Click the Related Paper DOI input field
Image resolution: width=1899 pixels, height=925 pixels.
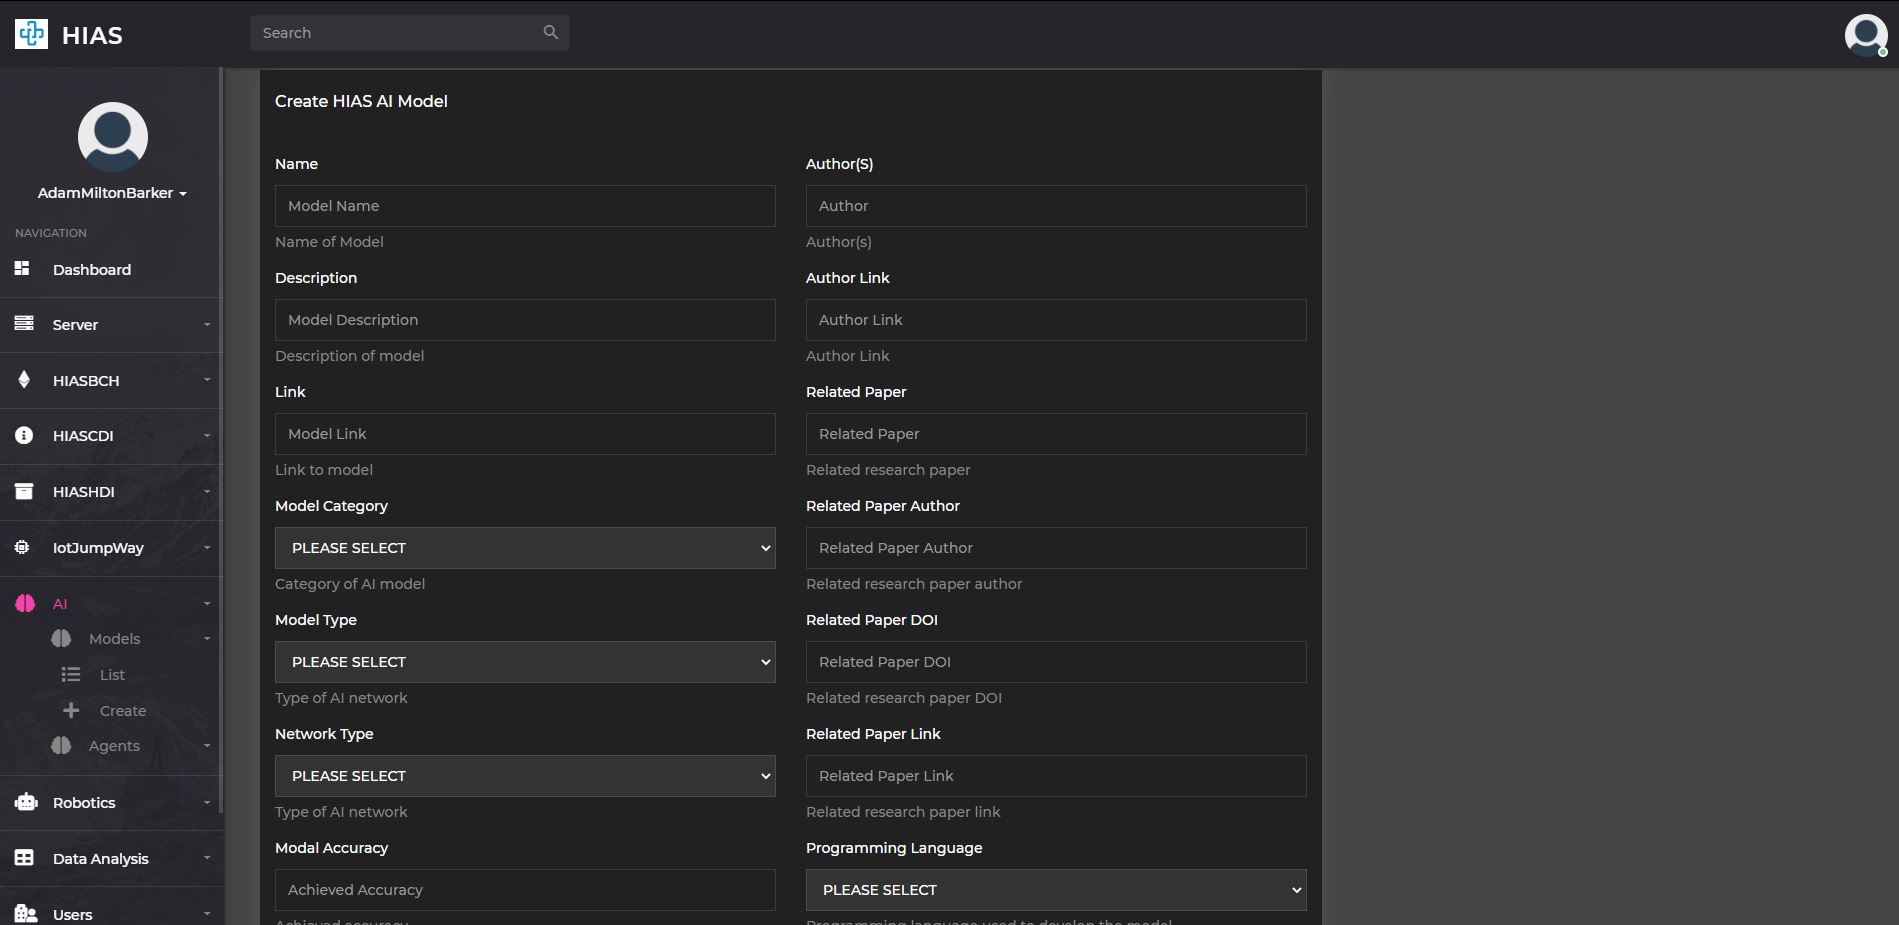[x=1056, y=662]
